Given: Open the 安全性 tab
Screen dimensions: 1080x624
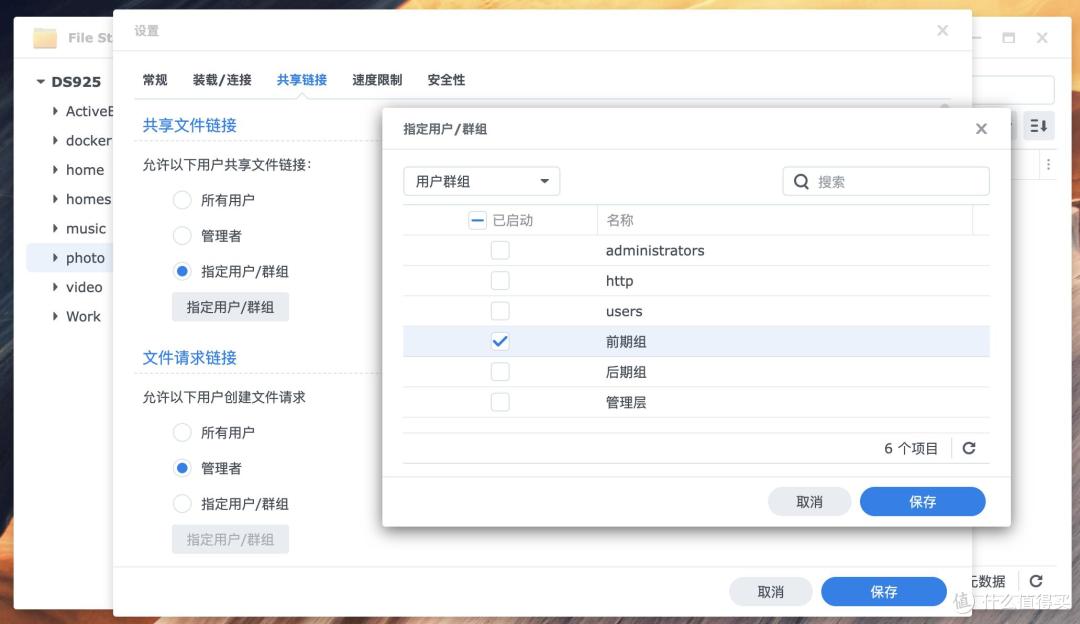Looking at the screenshot, I should click(446, 80).
